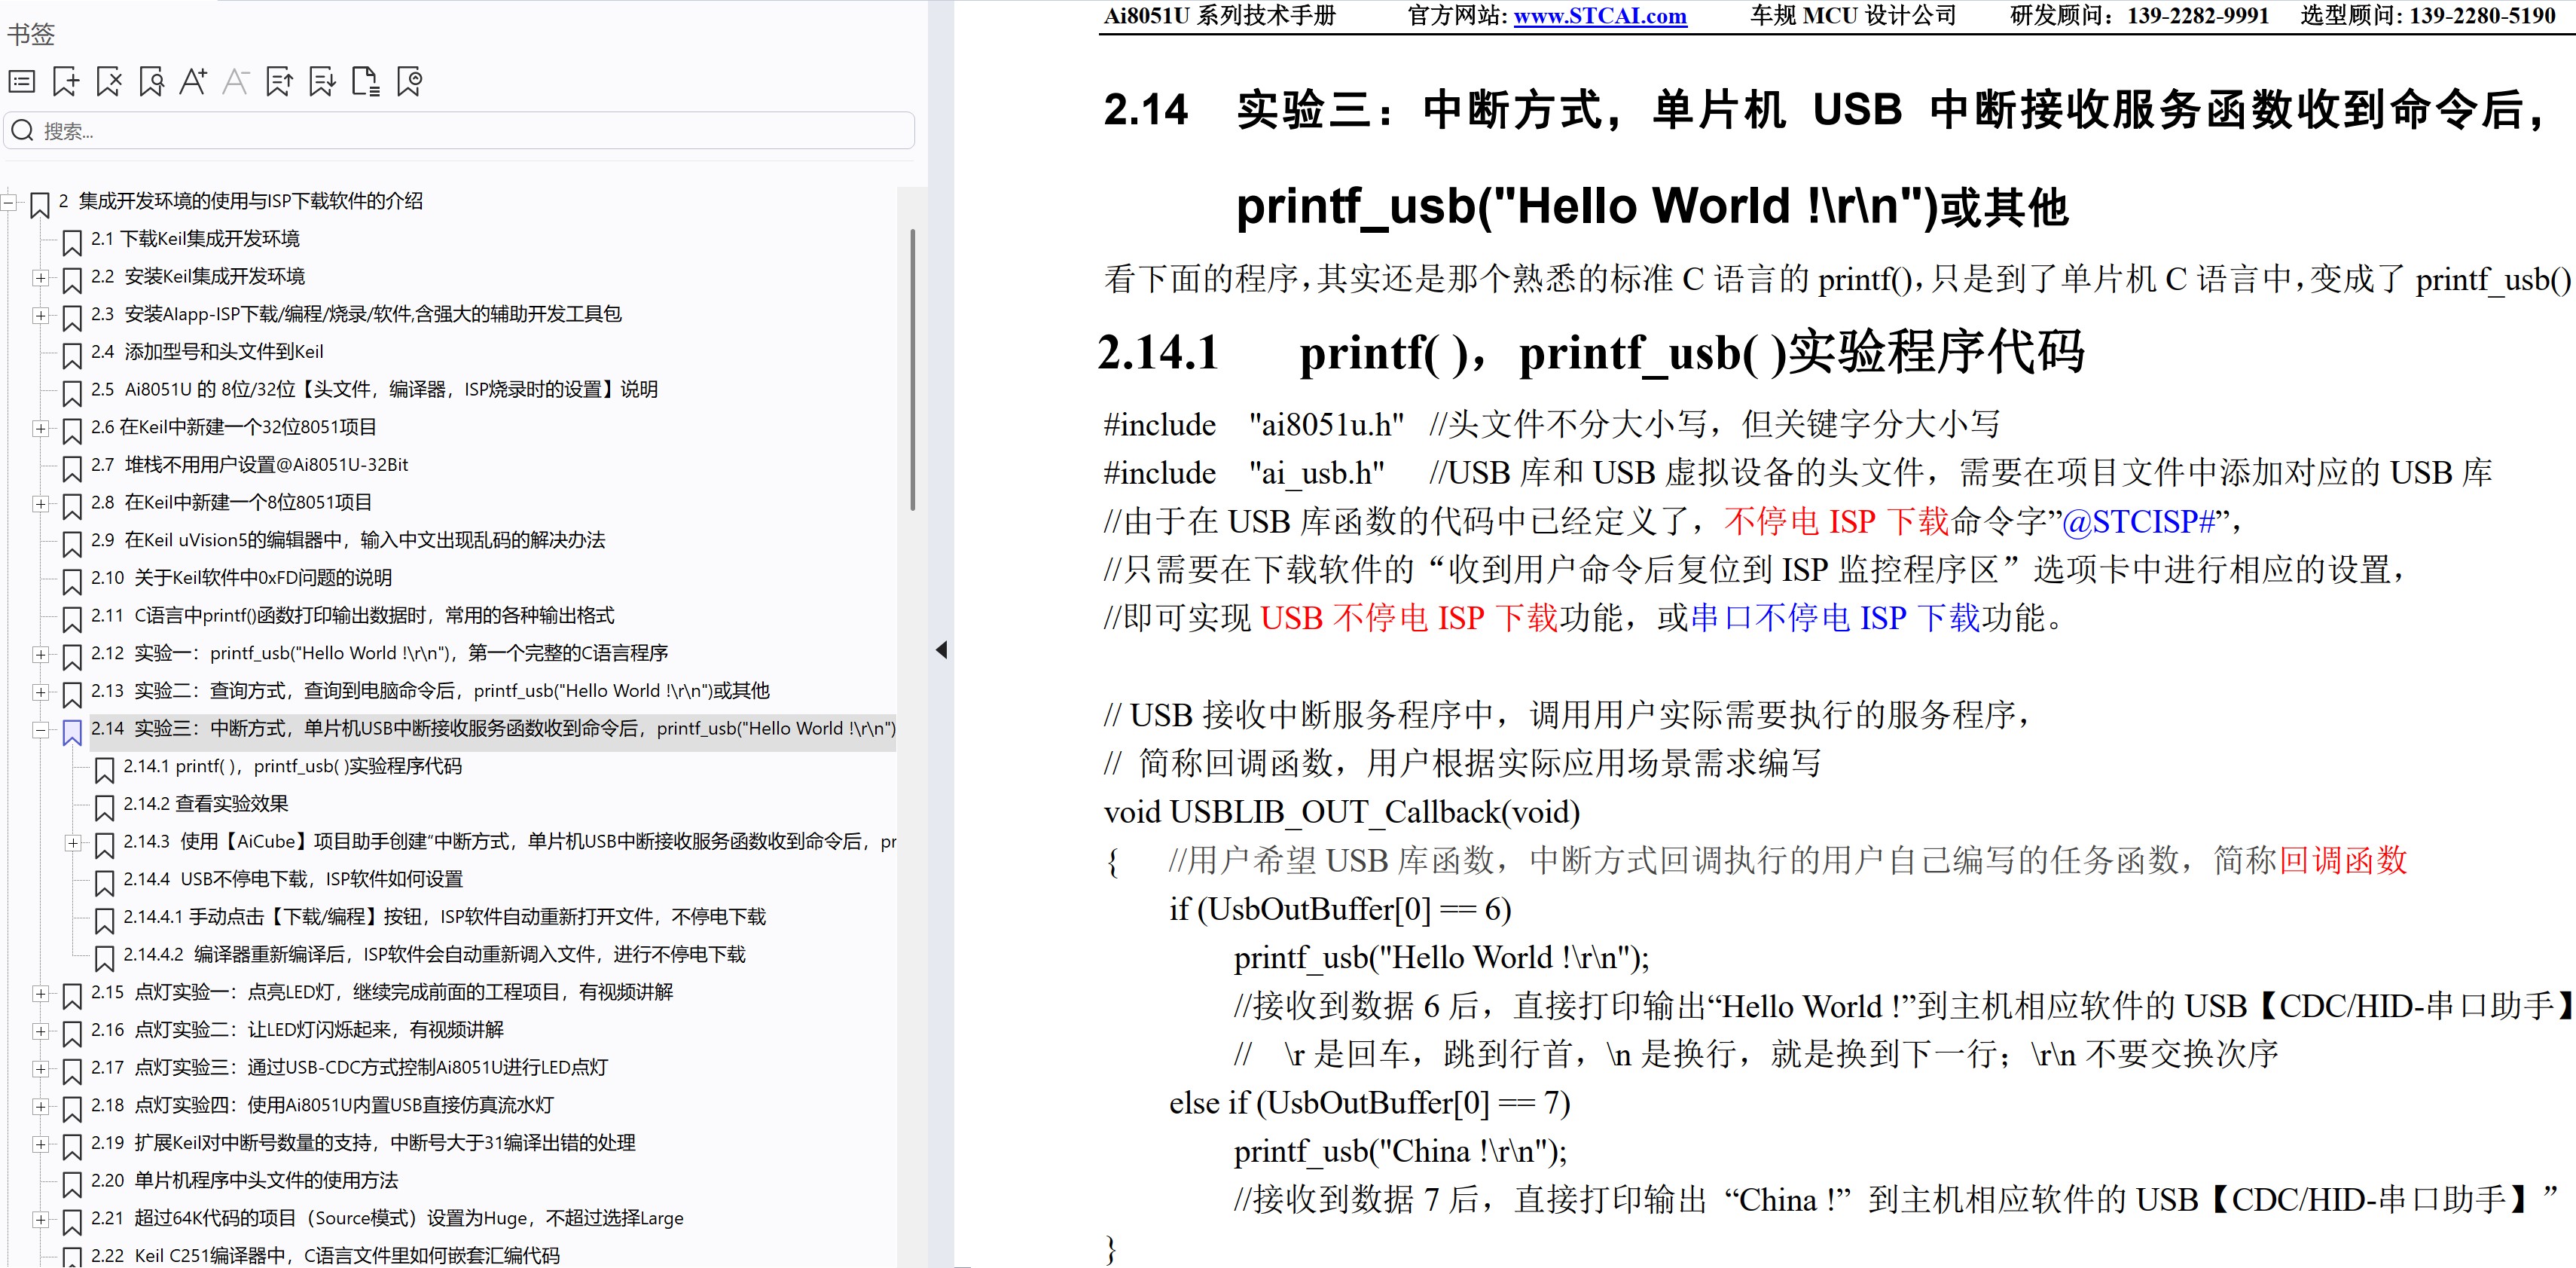Expand the 2.2 安装Keil集成开发环境 node
The width and height of the screenshot is (2576, 1268).
click(41, 278)
